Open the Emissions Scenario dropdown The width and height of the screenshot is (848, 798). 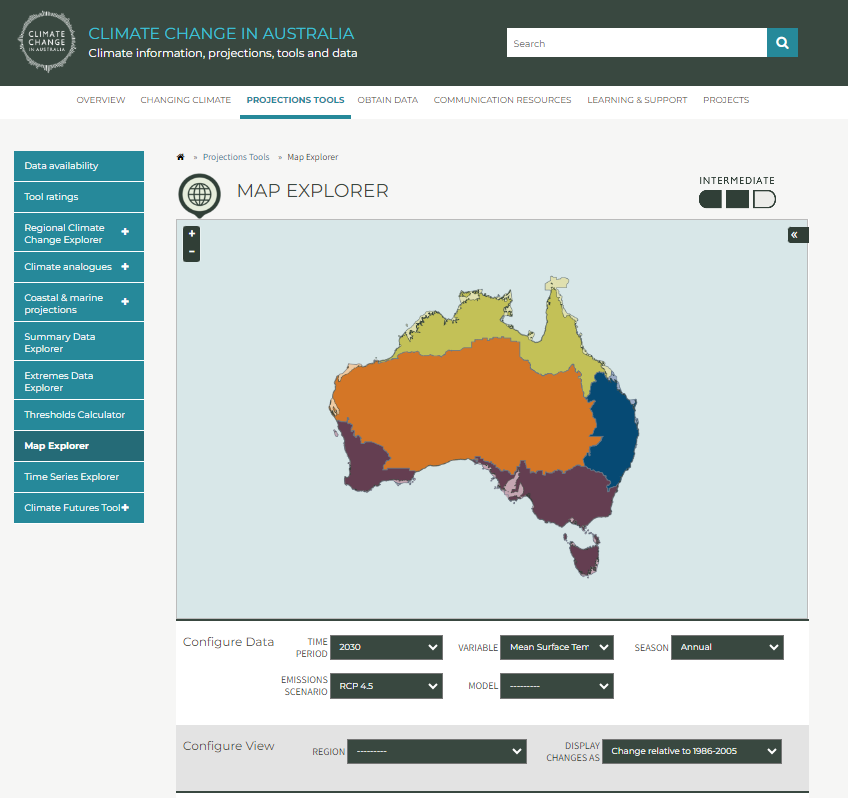386,686
